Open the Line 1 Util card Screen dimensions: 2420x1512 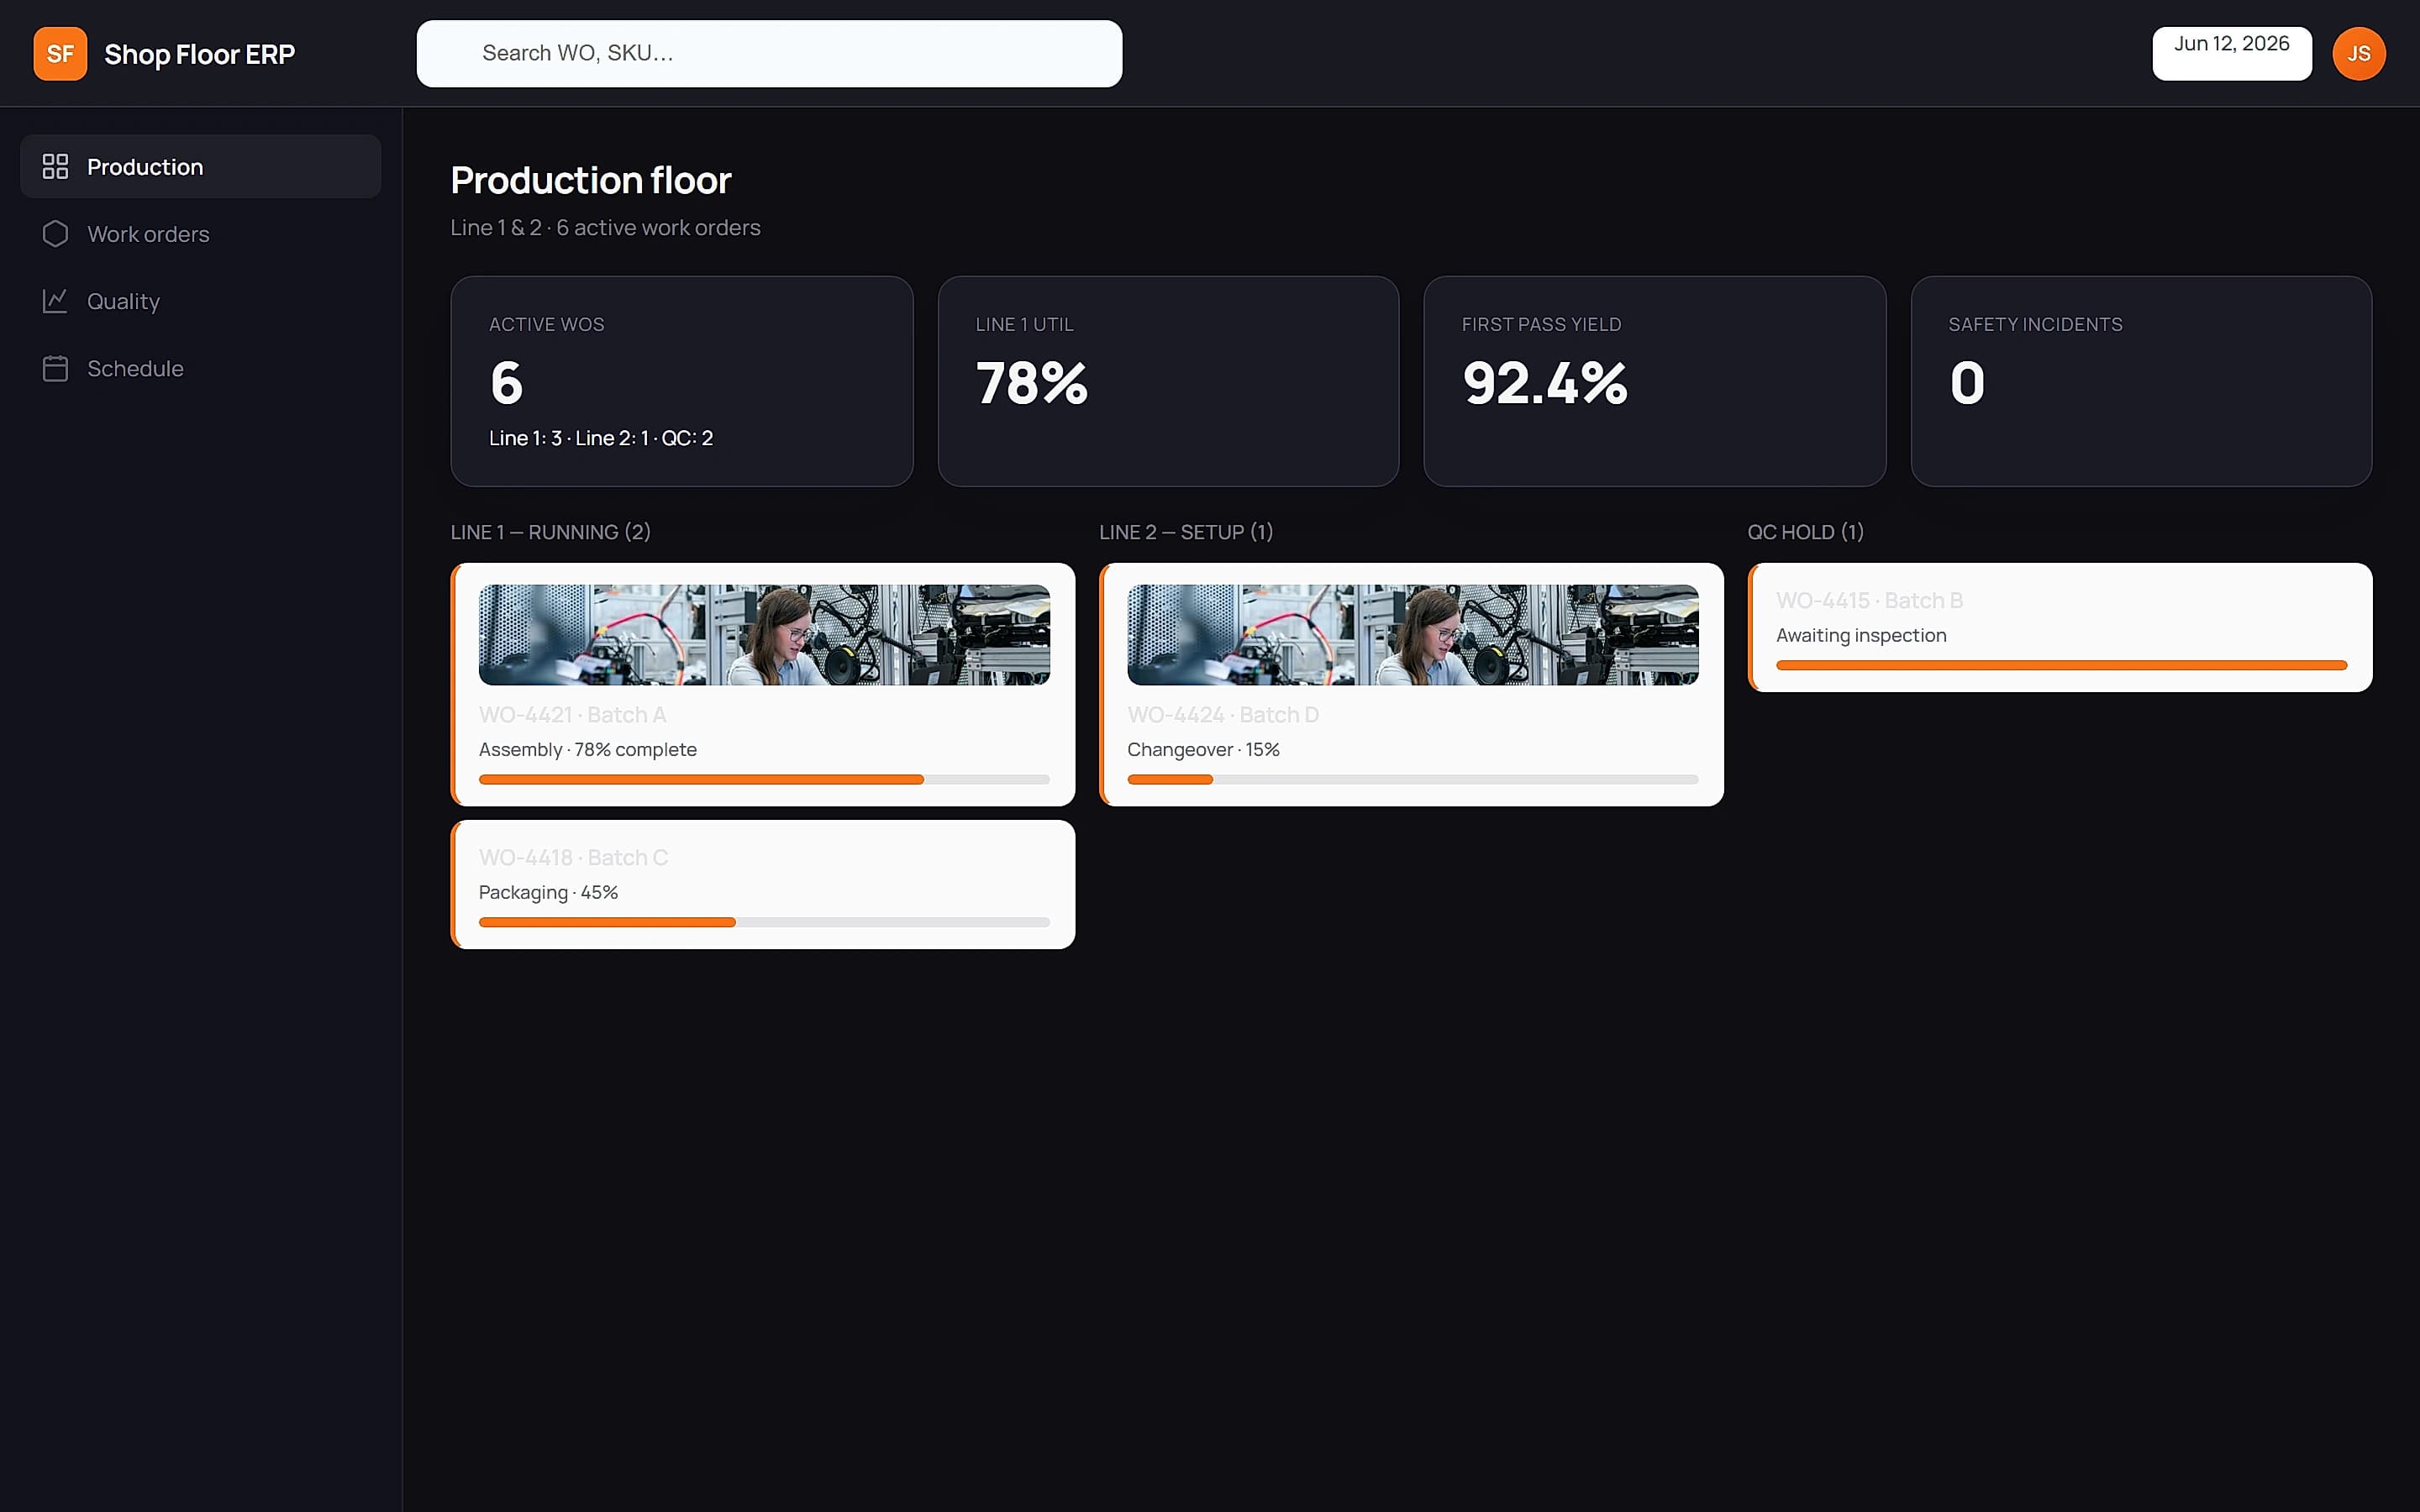click(1168, 381)
